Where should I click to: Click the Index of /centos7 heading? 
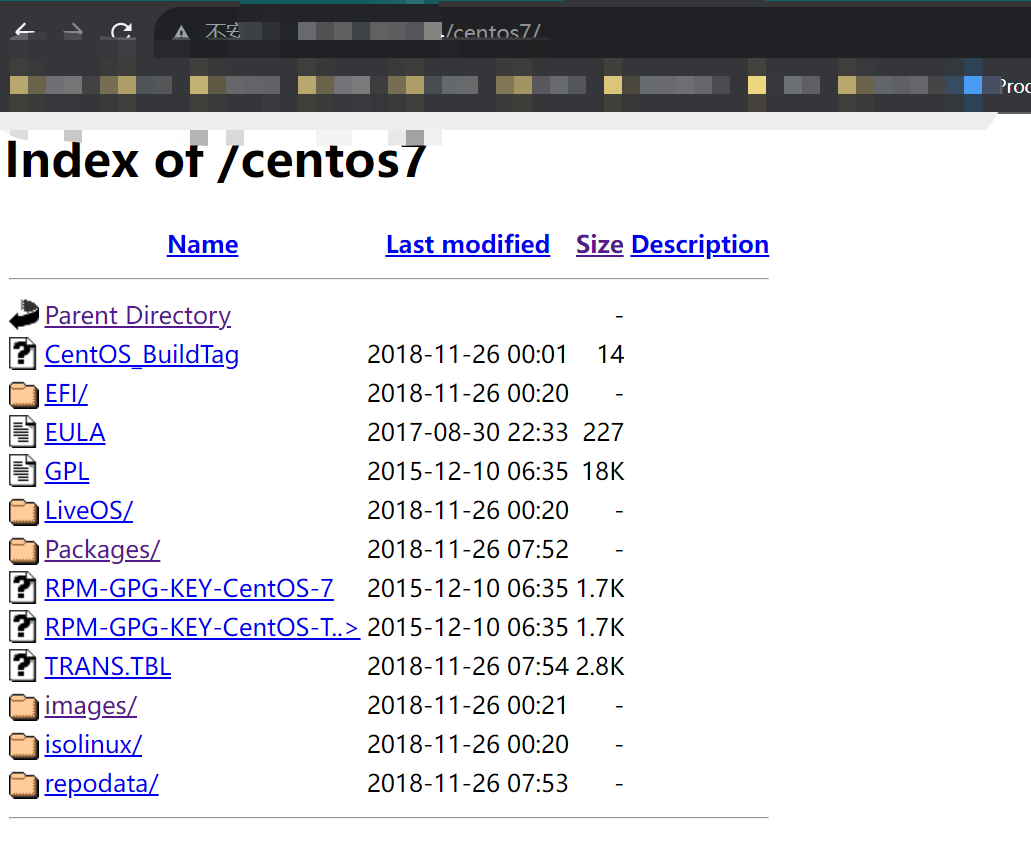[x=216, y=160]
